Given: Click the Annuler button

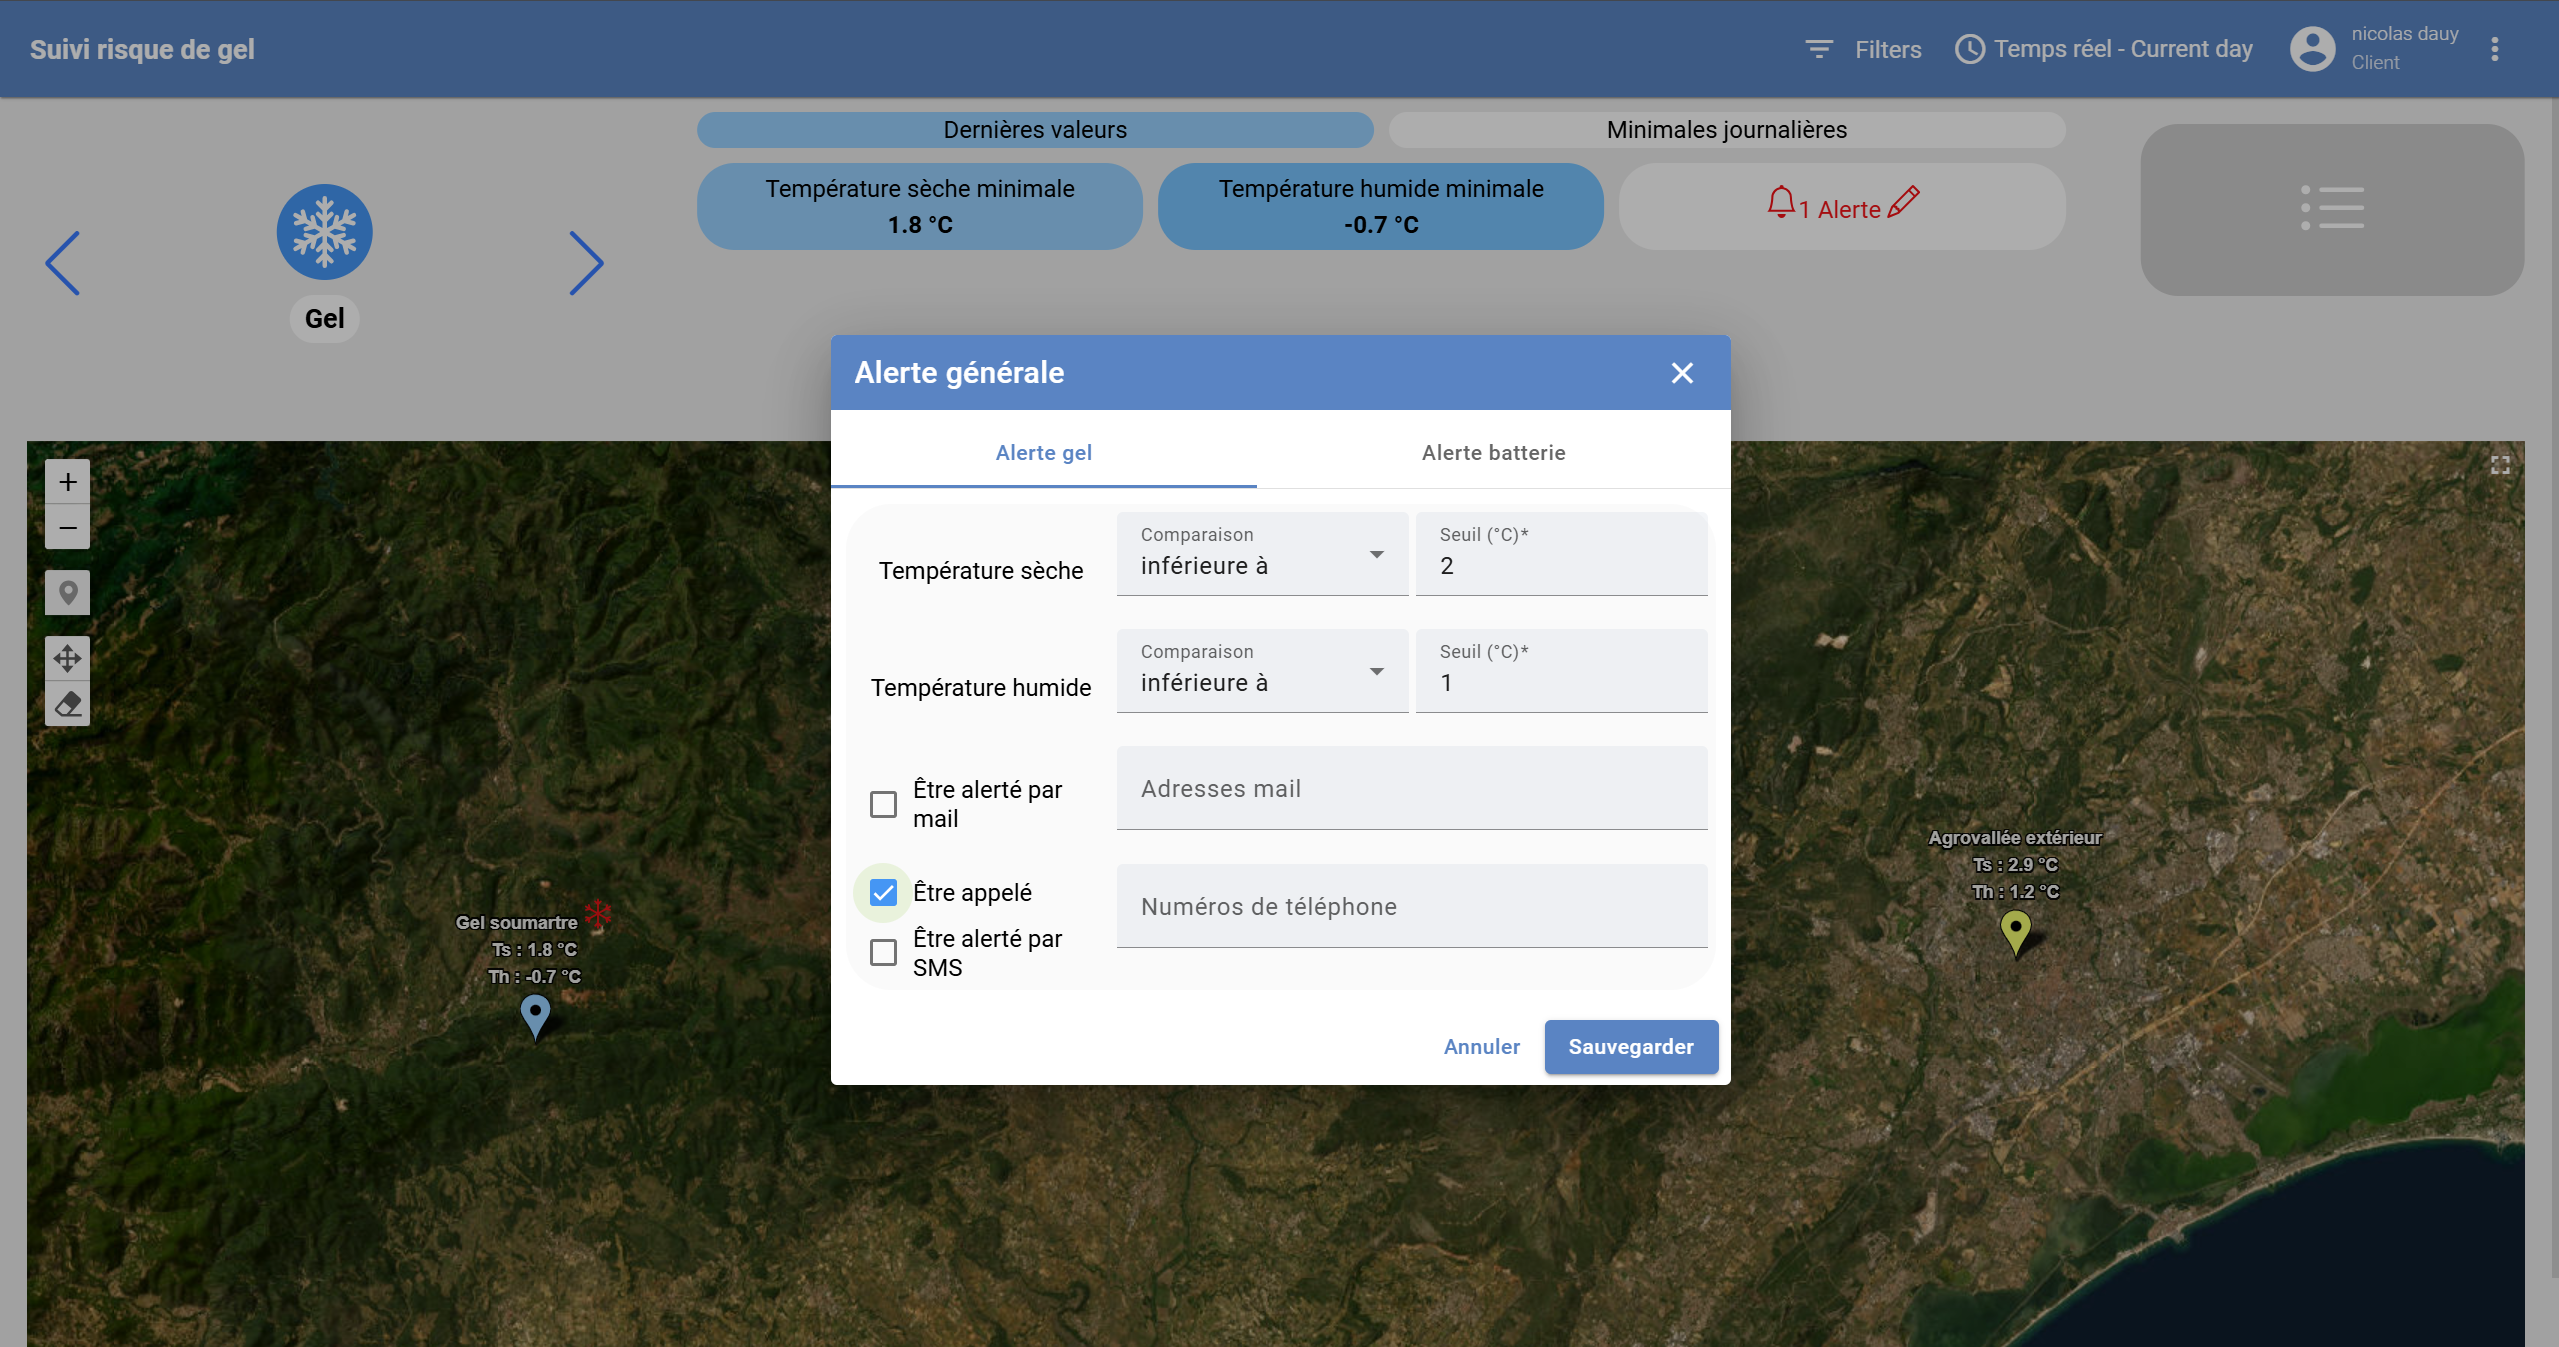Looking at the screenshot, I should [1481, 1047].
